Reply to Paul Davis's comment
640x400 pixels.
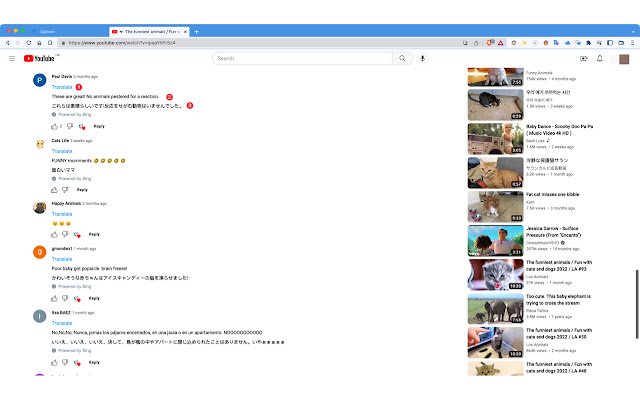pyautogui.click(x=99, y=127)
